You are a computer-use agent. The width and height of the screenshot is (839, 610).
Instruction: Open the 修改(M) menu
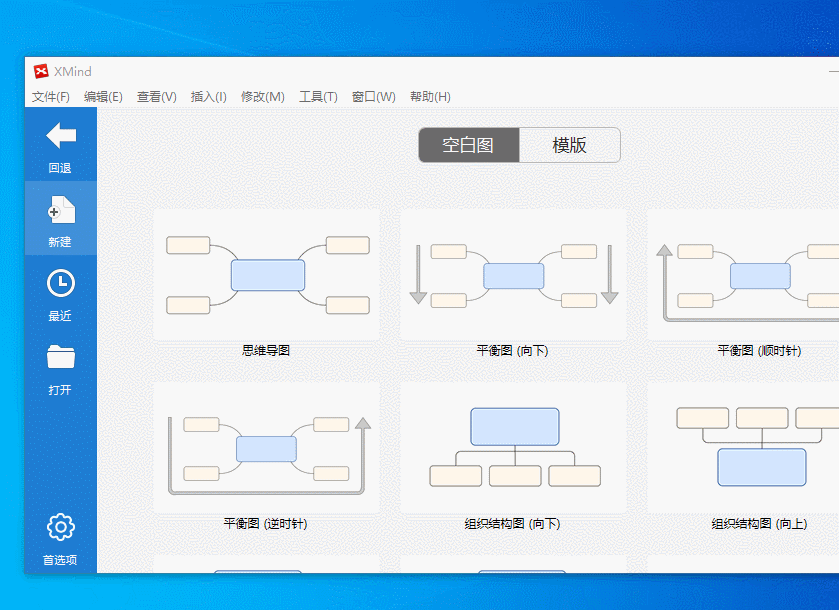[x=263, y=97]
